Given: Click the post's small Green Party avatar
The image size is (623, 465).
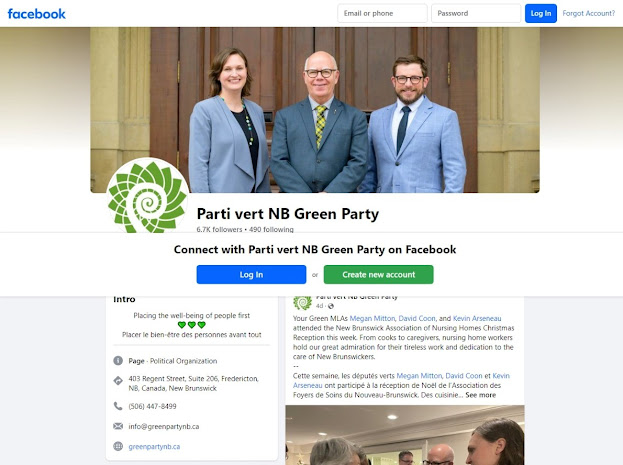Looking at the screenshot, I should pyautogui.click(x=302, y=303).
